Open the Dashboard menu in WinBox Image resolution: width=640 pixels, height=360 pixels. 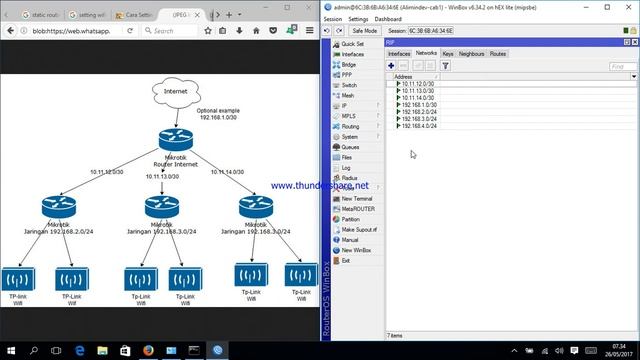pyautogui.click(x=388, y=19)
